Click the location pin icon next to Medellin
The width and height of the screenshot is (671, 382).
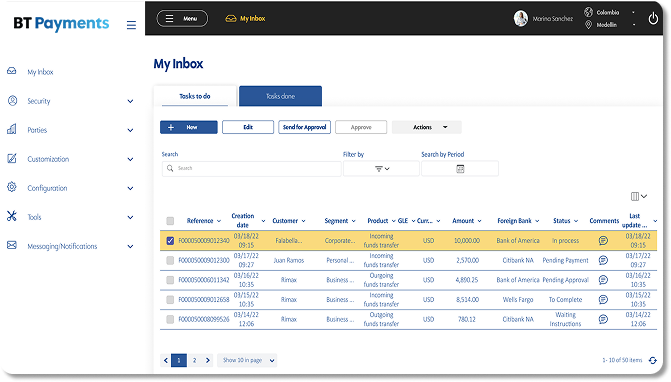pyautogui.click(x=588, y=25)
